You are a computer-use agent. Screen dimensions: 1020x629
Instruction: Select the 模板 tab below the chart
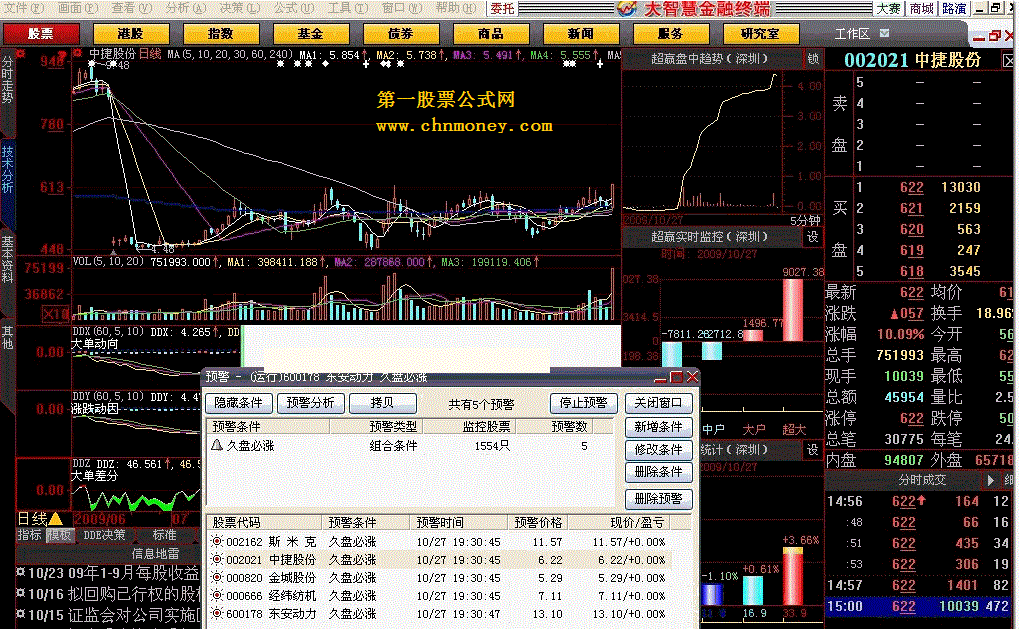(x=59, y=535)
